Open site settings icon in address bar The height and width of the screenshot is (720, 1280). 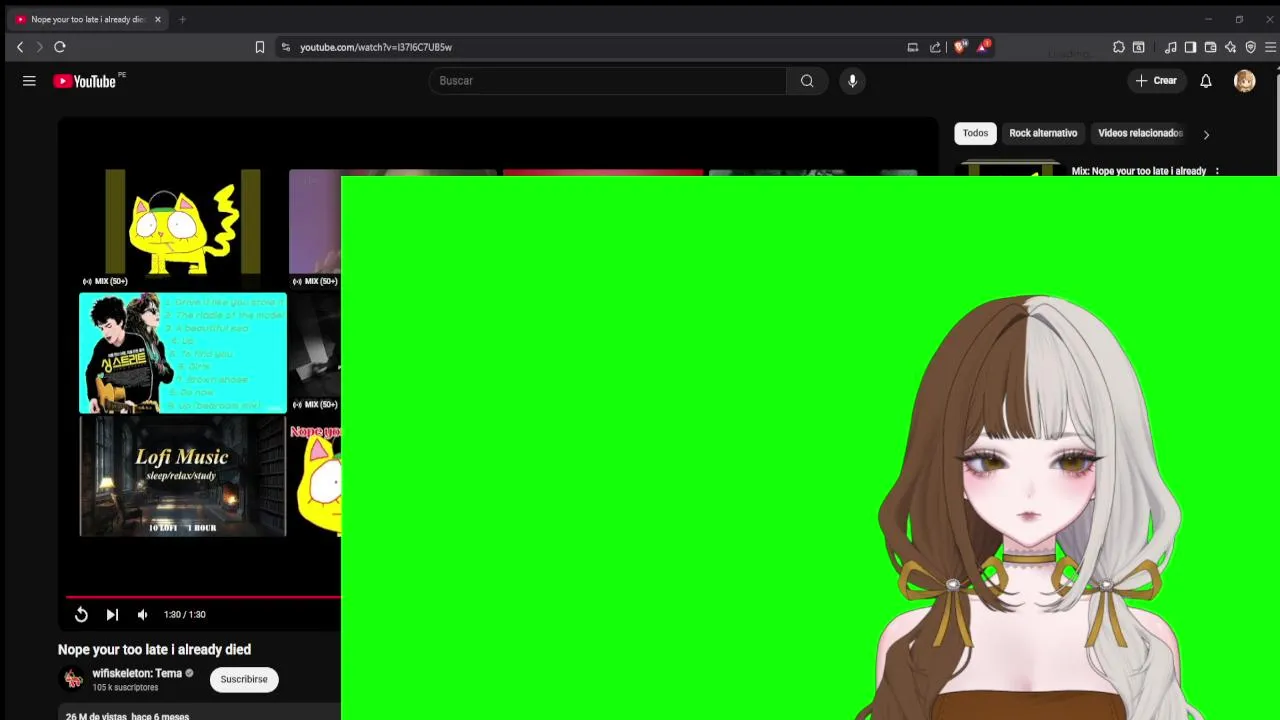pos(286,47)
